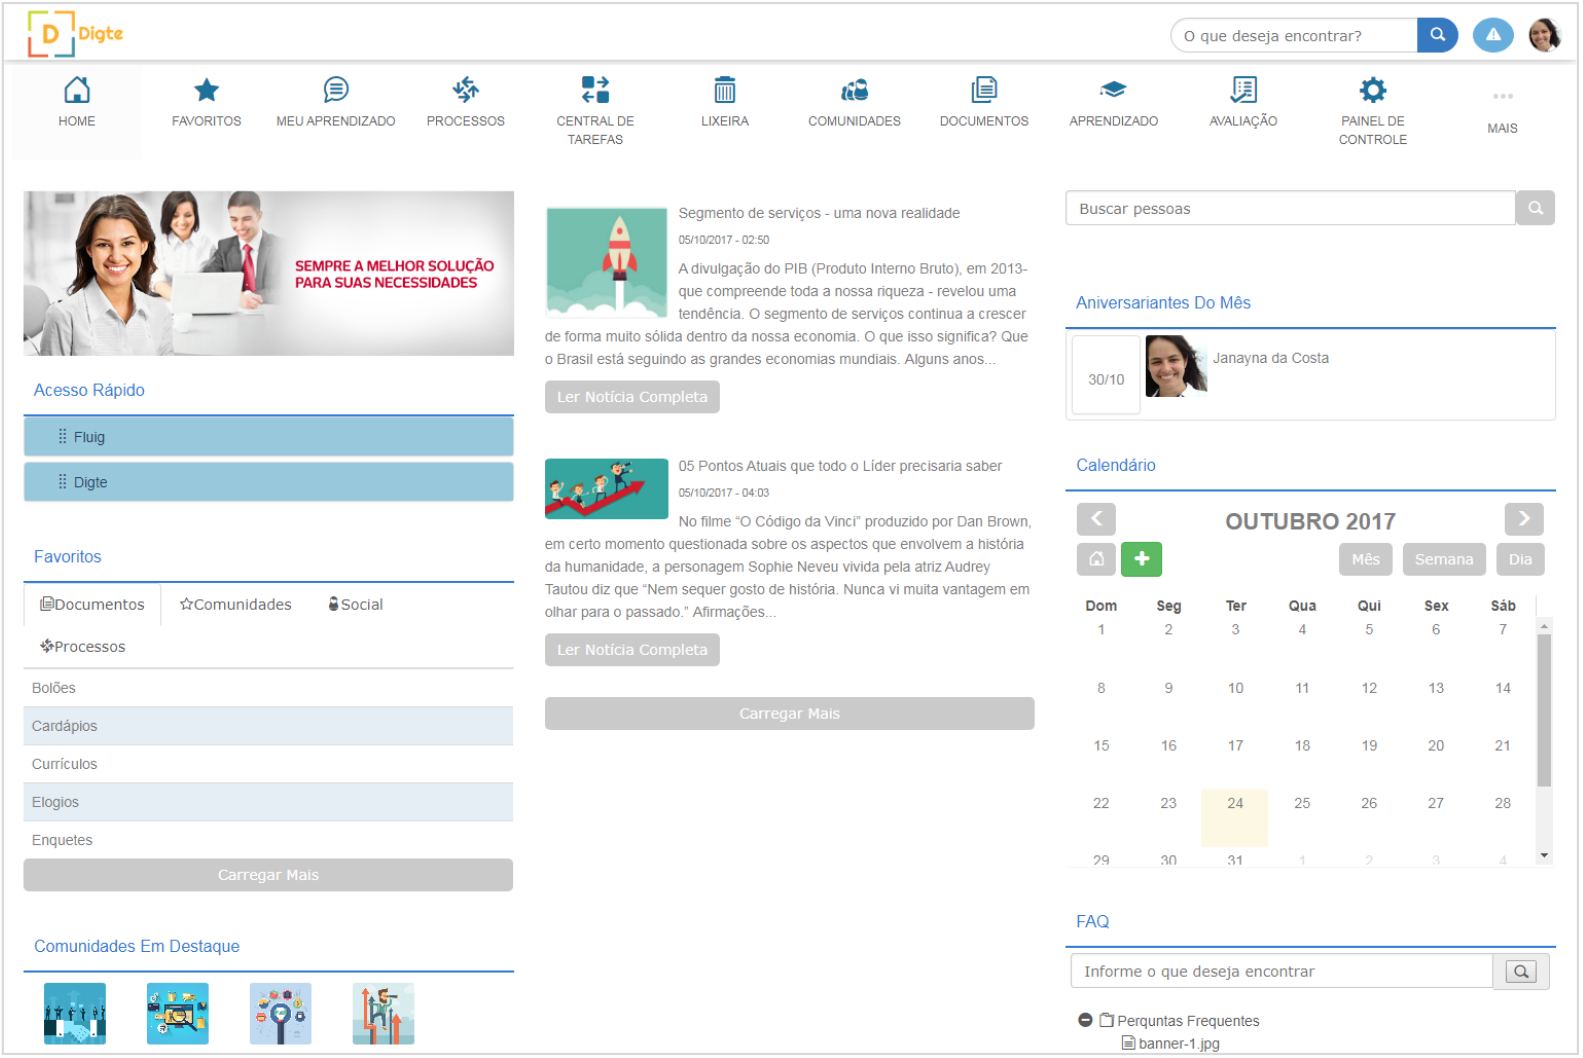
Task: Switch calendar to Dia view
Action: tap(1520, 560)
